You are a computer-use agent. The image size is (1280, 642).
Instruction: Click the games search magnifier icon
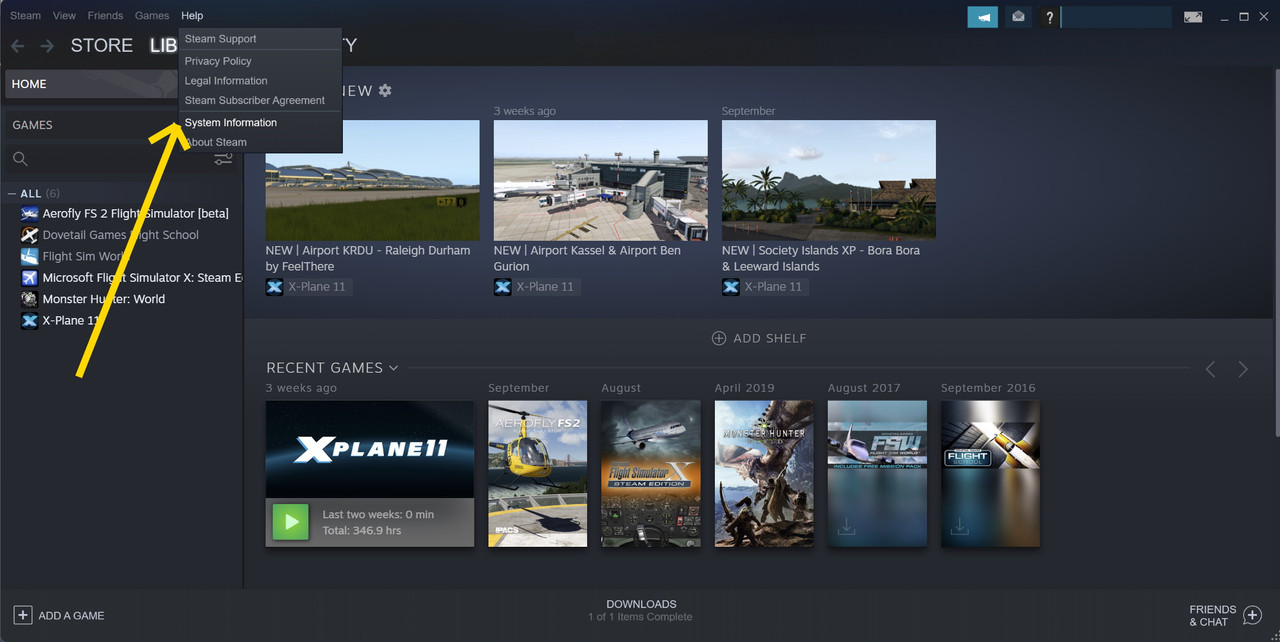pos(20,159)
